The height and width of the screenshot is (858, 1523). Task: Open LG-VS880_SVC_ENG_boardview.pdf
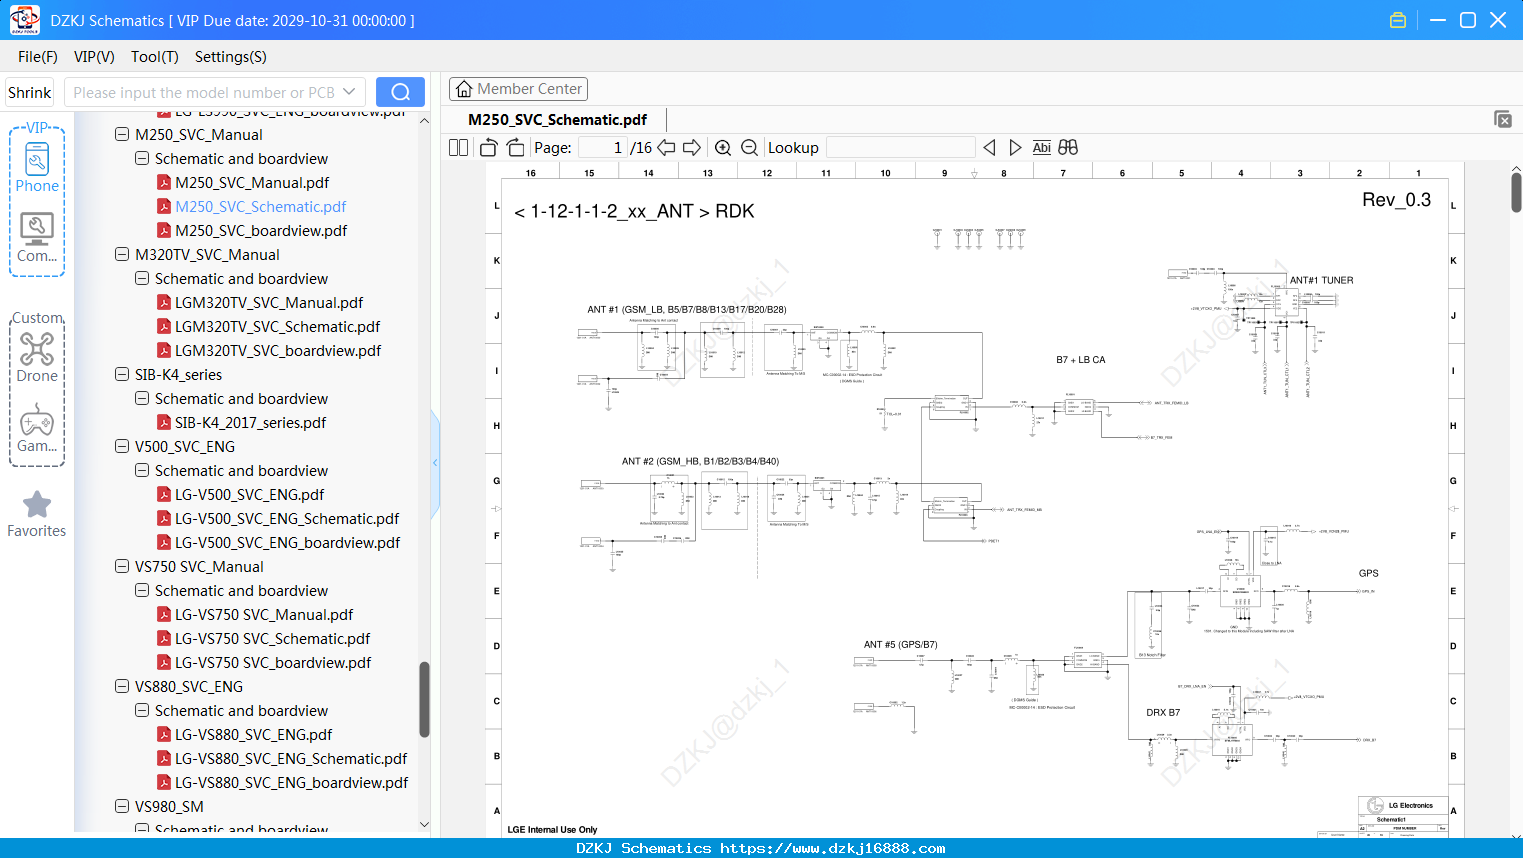coord(291,782)
